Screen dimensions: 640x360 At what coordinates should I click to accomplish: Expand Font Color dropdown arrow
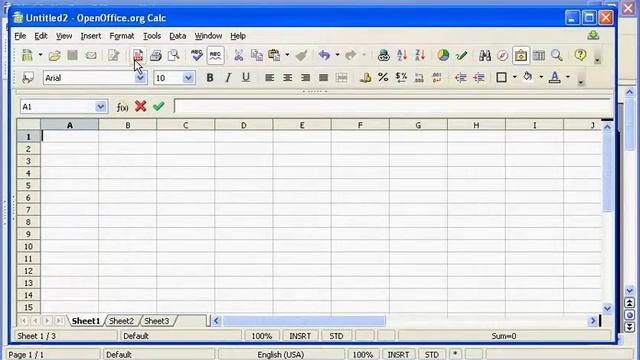(568, 77)
